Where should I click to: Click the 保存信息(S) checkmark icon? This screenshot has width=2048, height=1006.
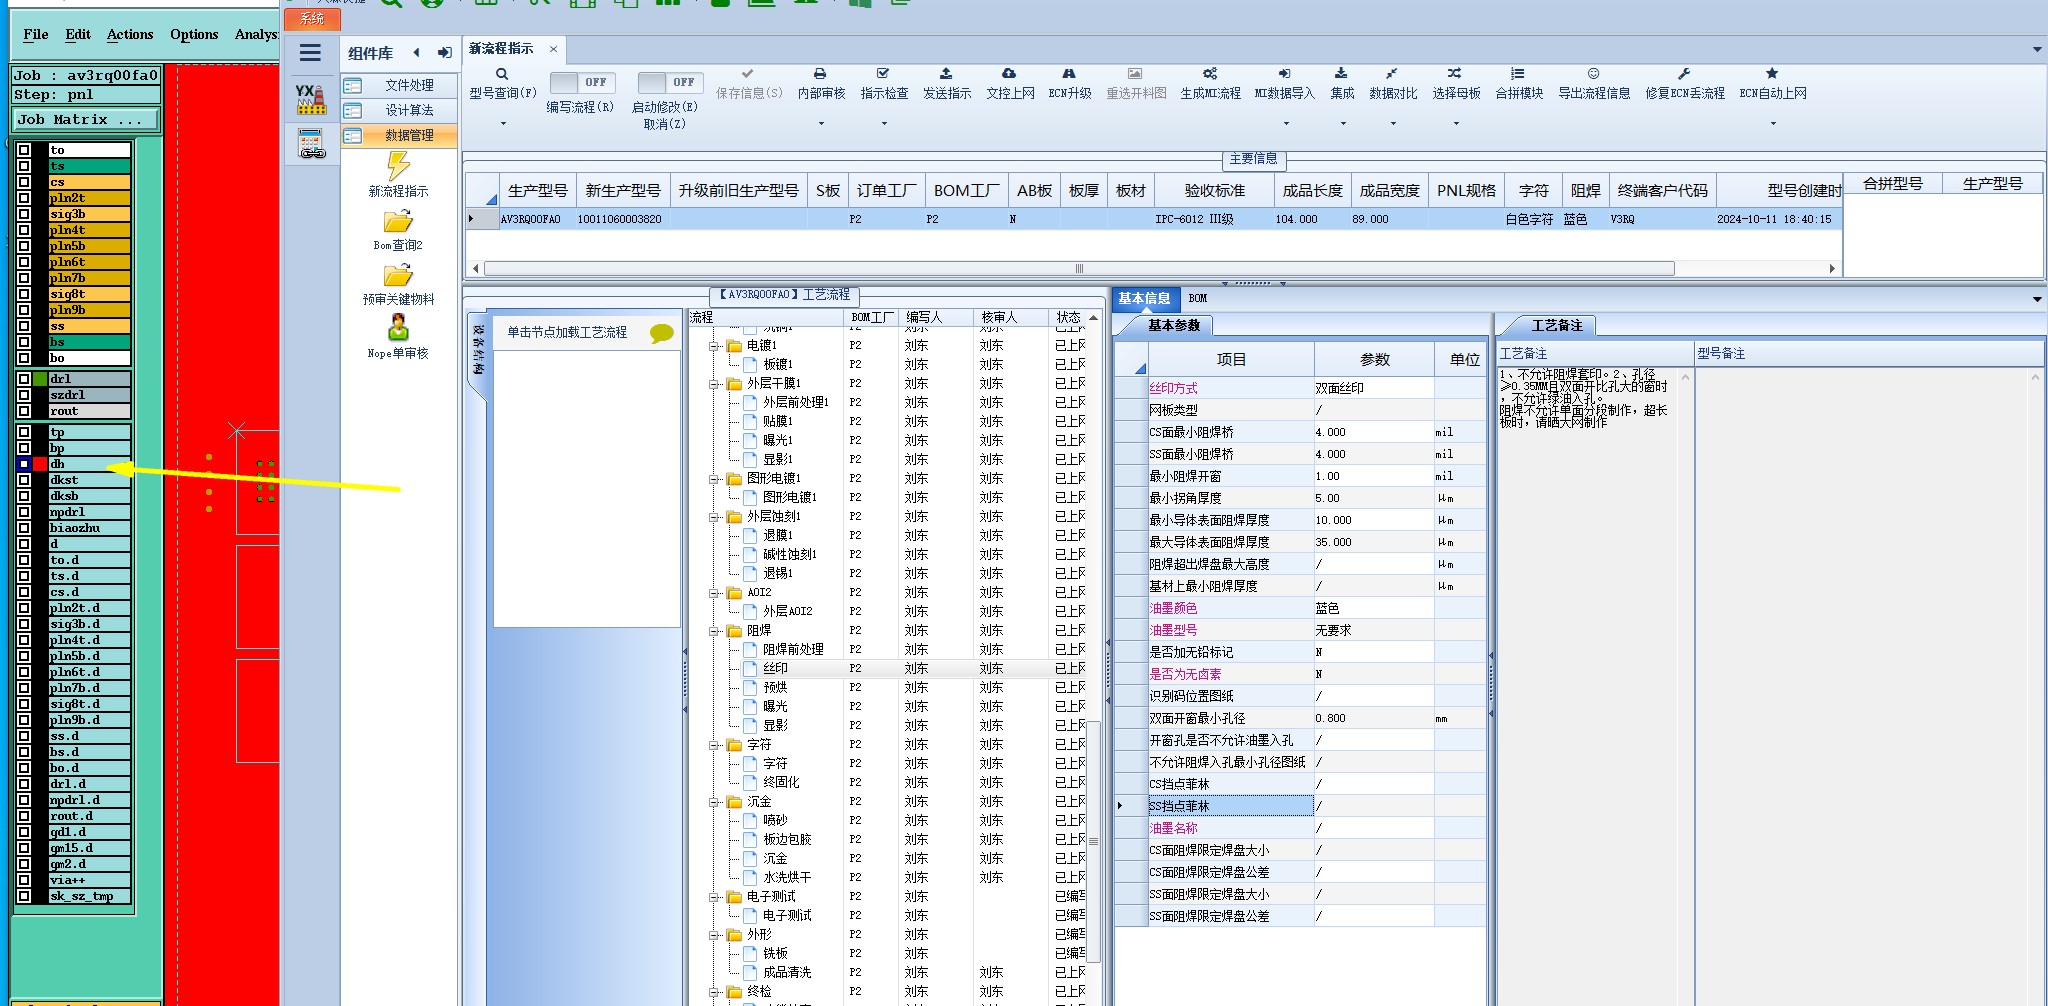pyautogui.click(x=748, y=74)
